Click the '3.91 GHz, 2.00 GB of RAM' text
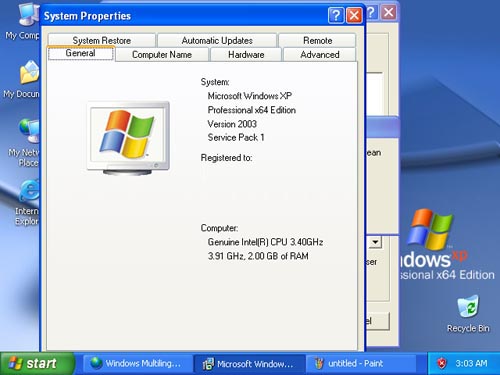This screenshot has height=375, width=500. coord(258,256)
